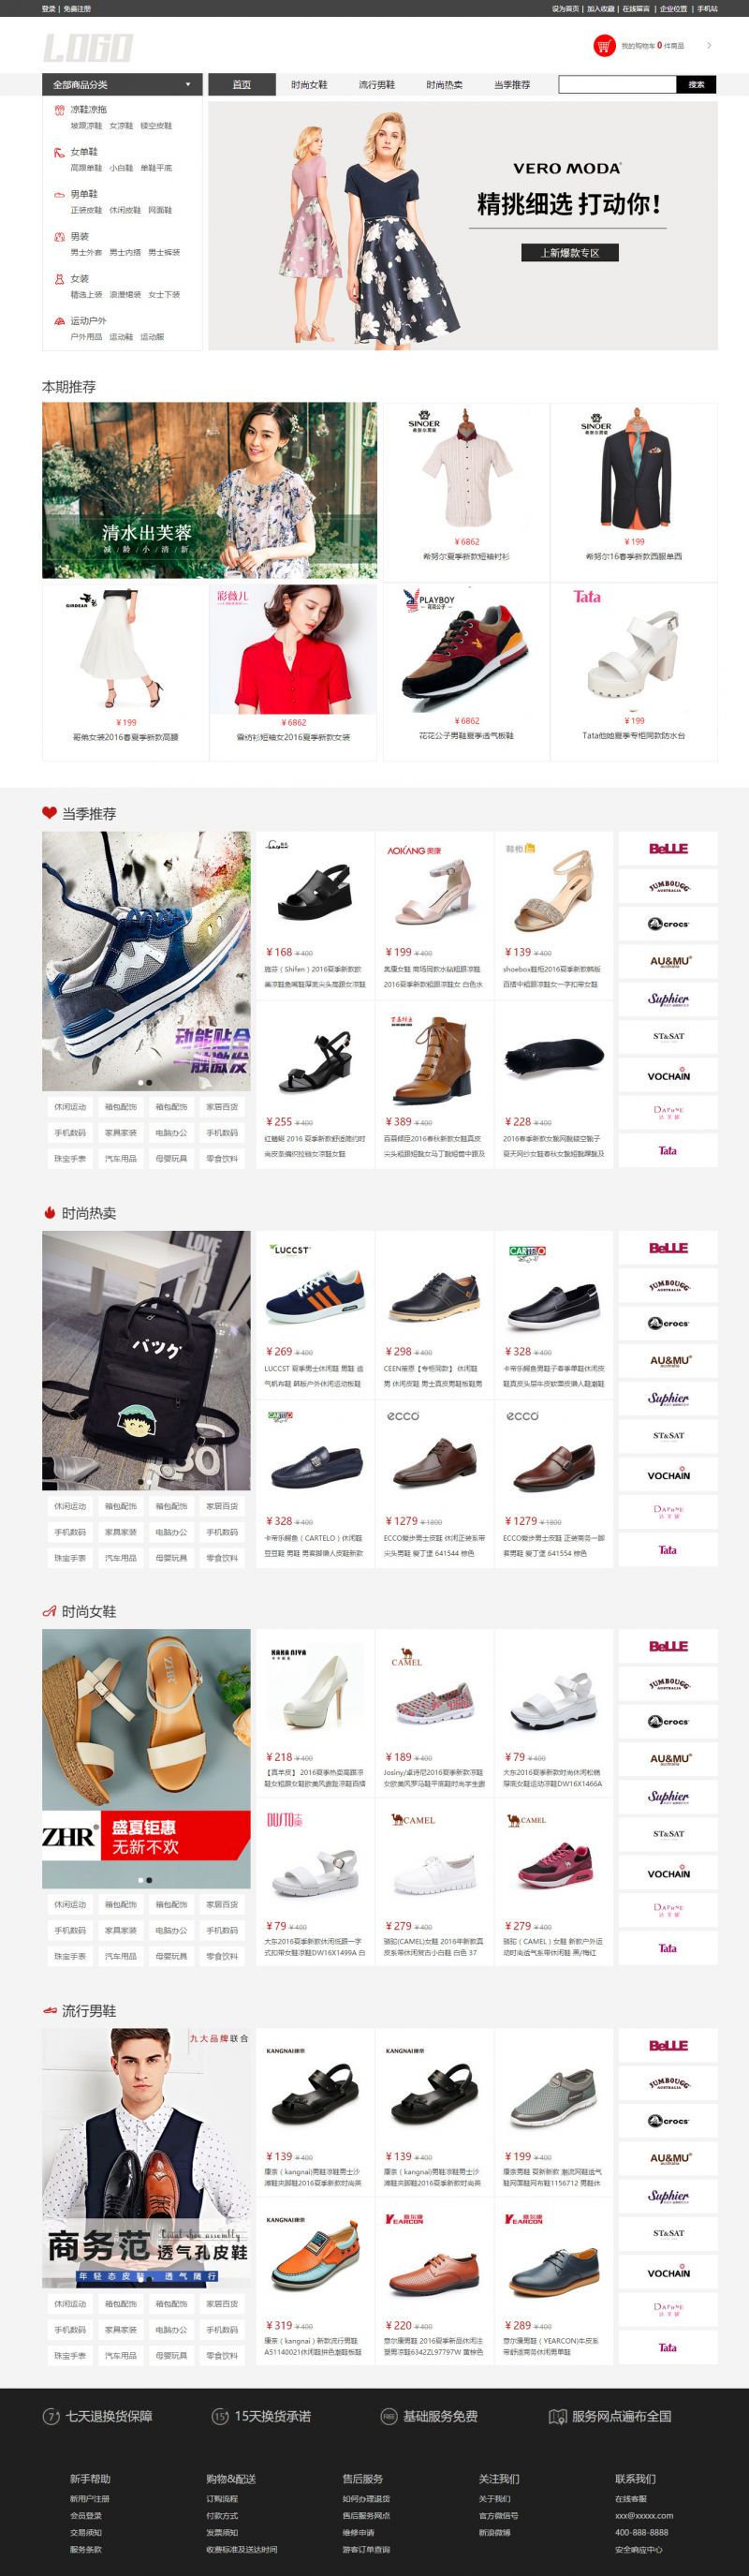Click the clothing icon beside 男装

tap(60, 237)
